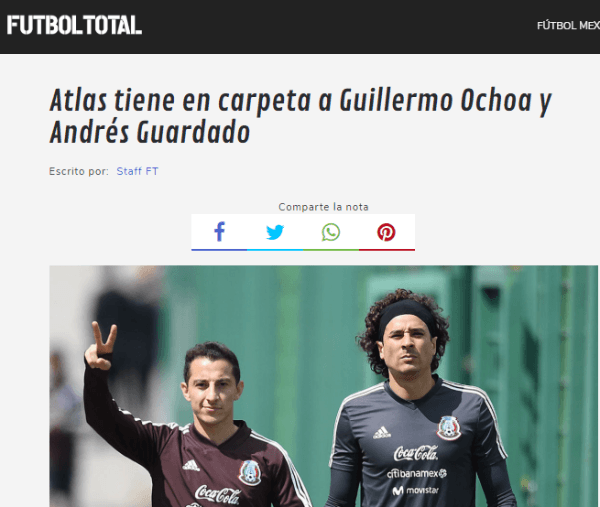Click the Mexico crest on maroon jersey
The height and width of the screenshot is (507, 600).
point(250,473)
